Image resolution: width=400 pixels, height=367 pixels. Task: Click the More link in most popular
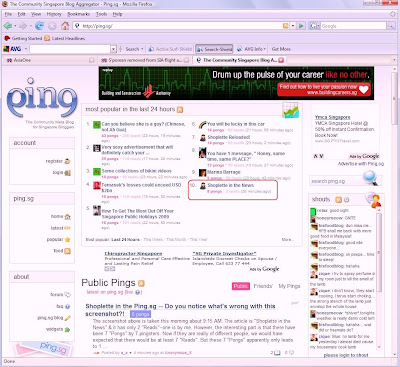coord(288,239)
